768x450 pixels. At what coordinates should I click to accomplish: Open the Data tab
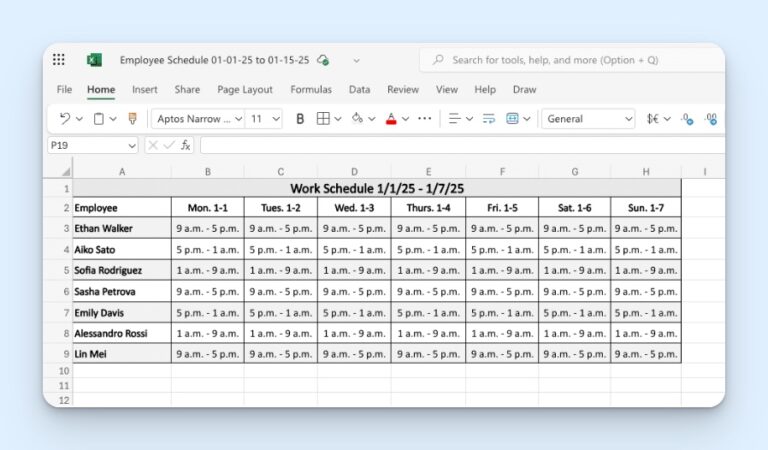point(360,90)
